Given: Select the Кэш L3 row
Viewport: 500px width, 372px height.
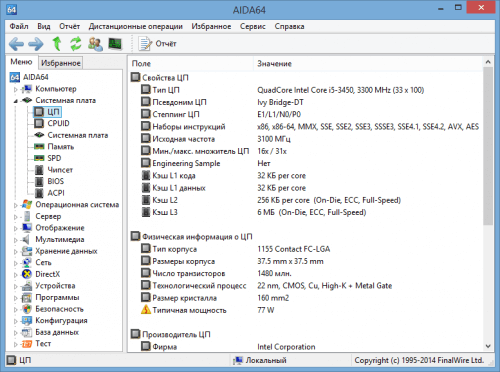Looking at the screenshot, I should point(305,212).
